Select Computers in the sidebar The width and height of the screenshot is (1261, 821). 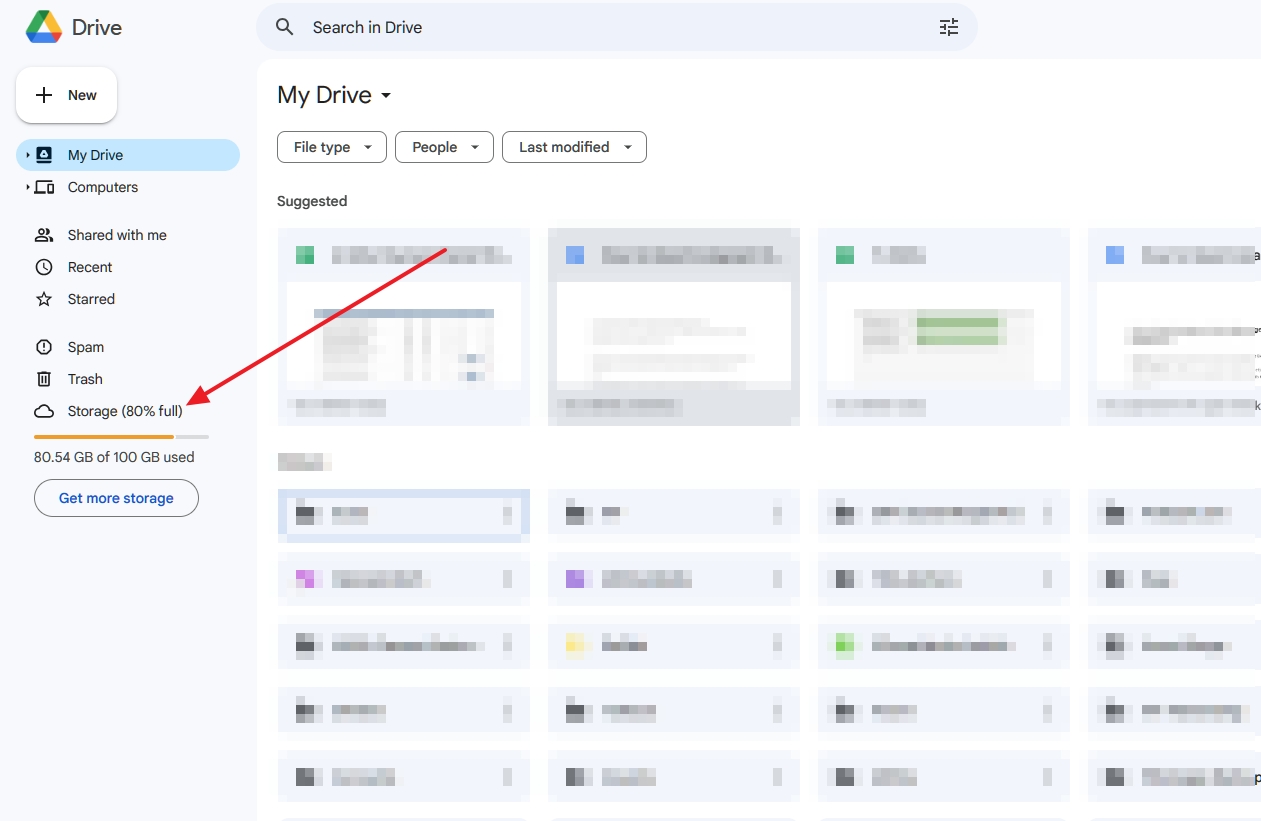click(x=102, y=187)
